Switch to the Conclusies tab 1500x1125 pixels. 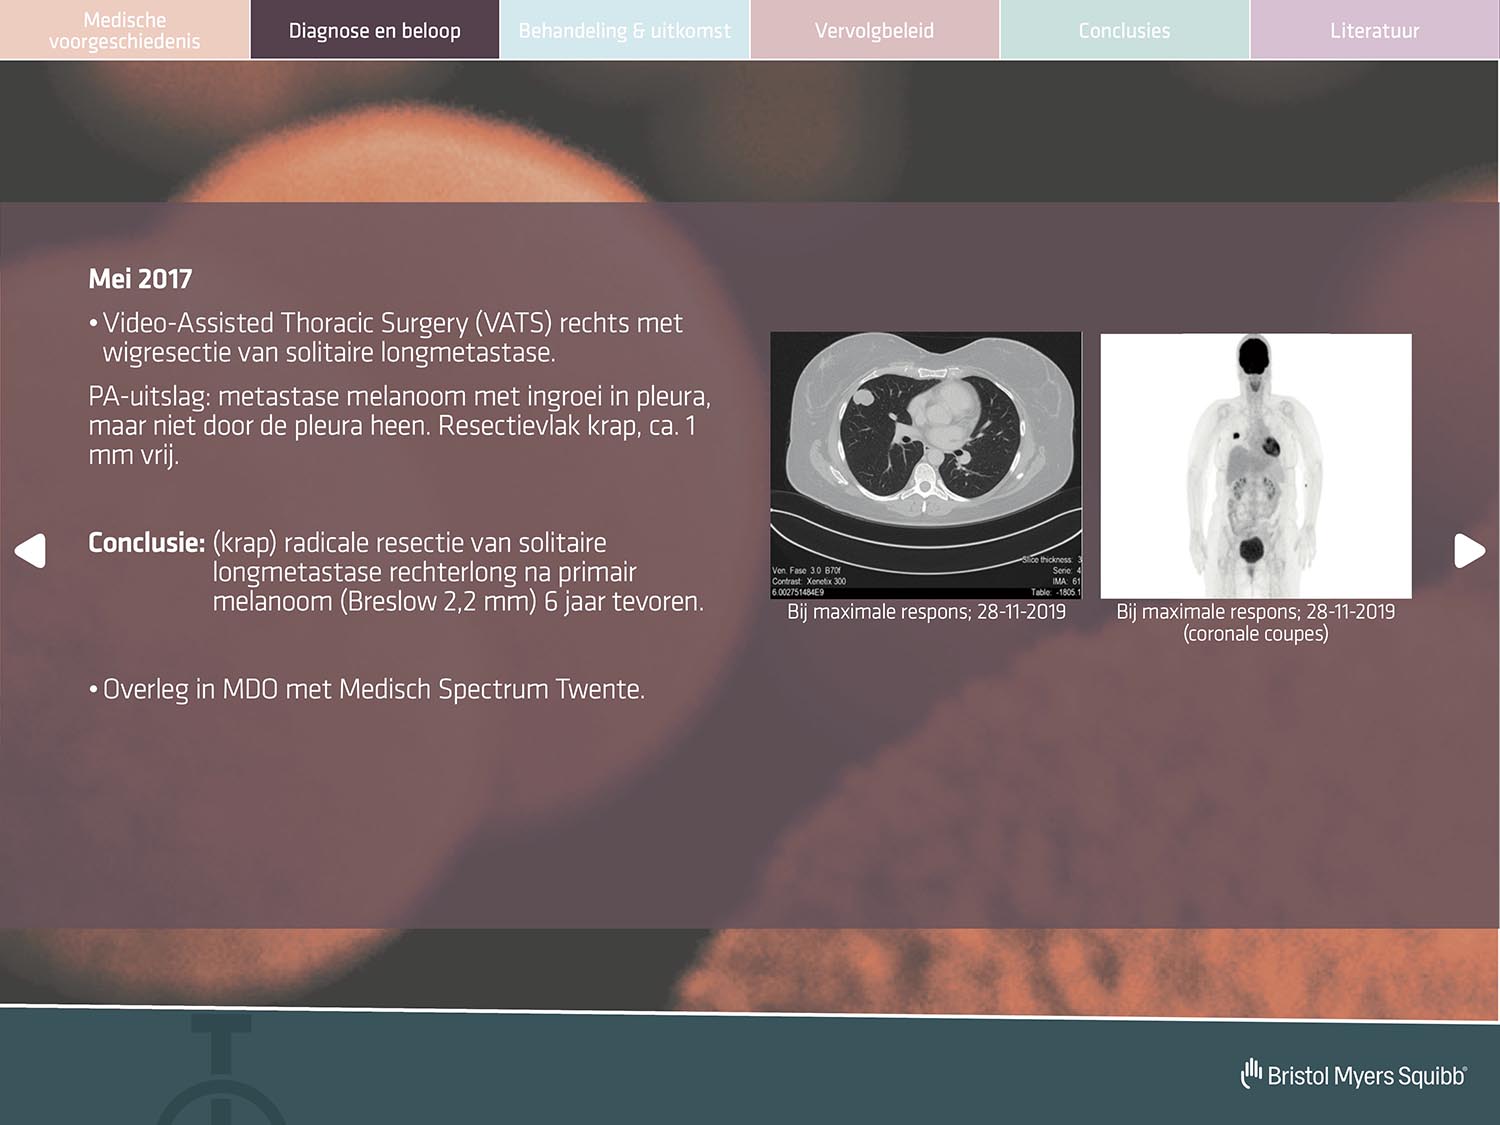1125,30
